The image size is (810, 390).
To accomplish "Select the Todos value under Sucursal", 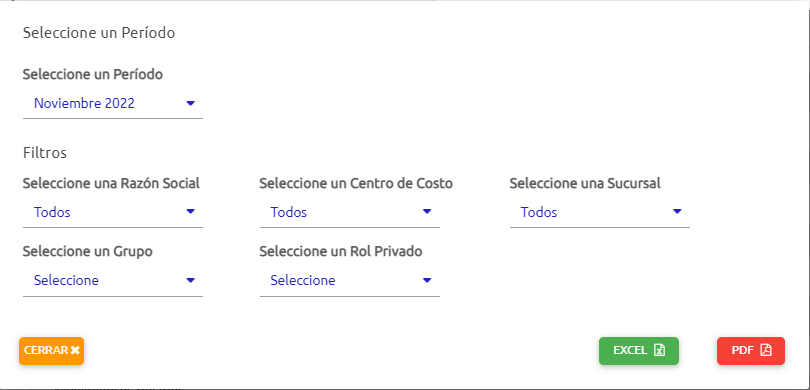I will pos(539,212).
